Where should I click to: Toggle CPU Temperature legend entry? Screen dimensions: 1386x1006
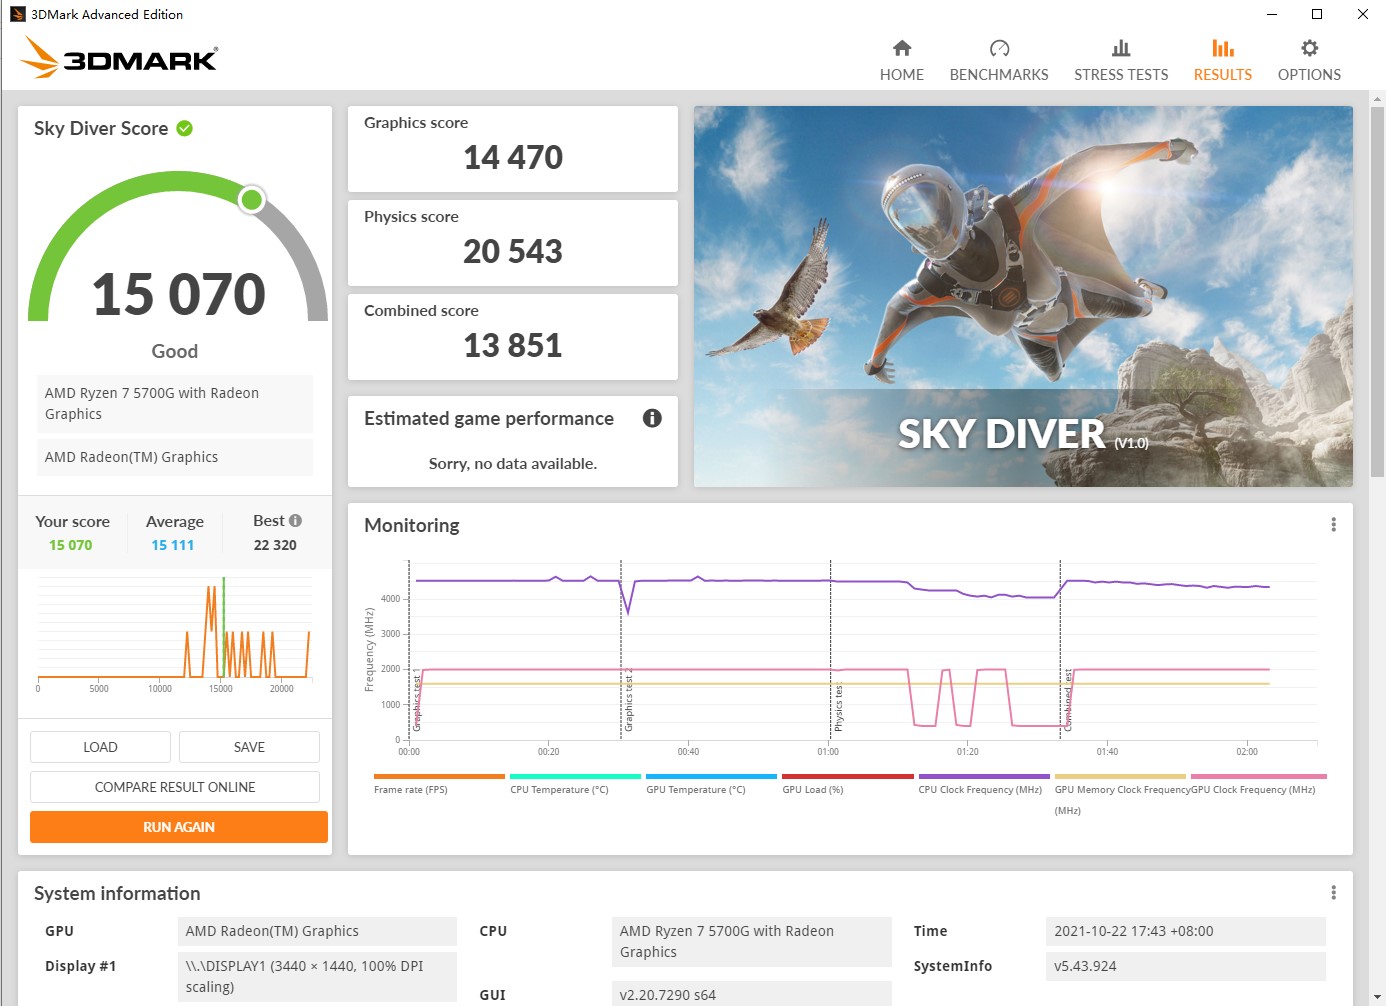[x=575, y=785]
